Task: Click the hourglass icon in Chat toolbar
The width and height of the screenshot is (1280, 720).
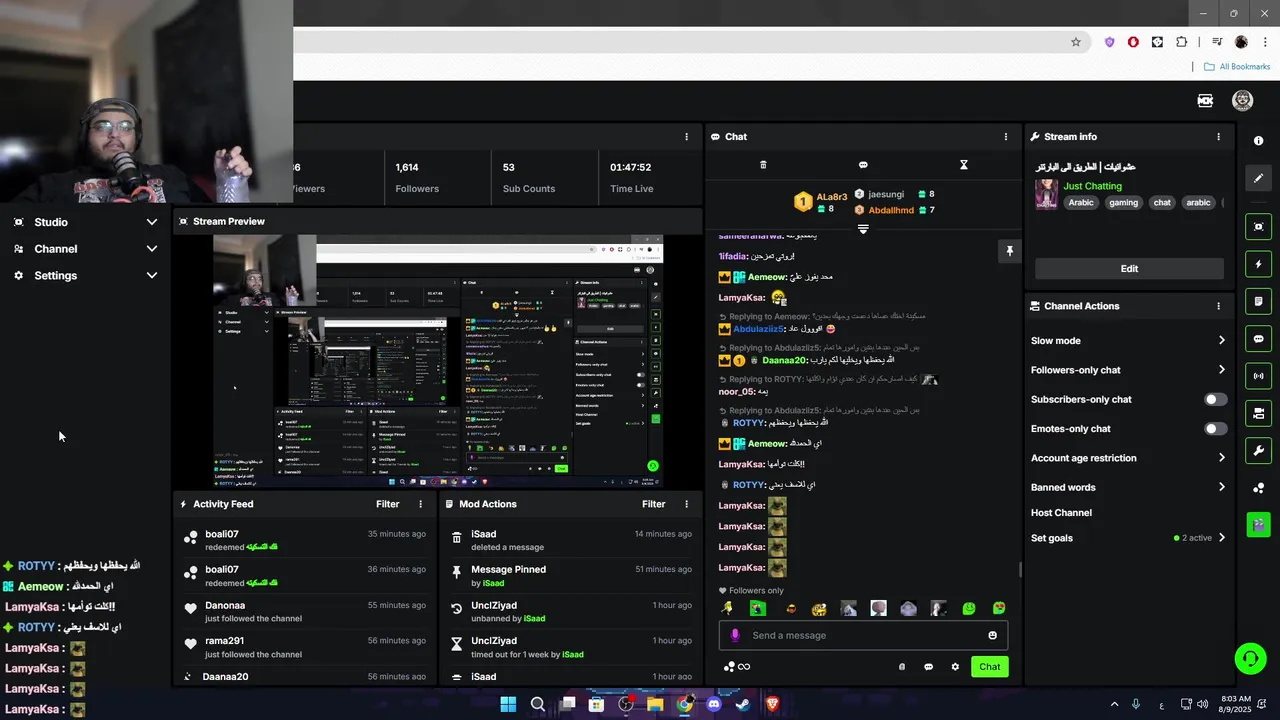Action: pos(964,165)
